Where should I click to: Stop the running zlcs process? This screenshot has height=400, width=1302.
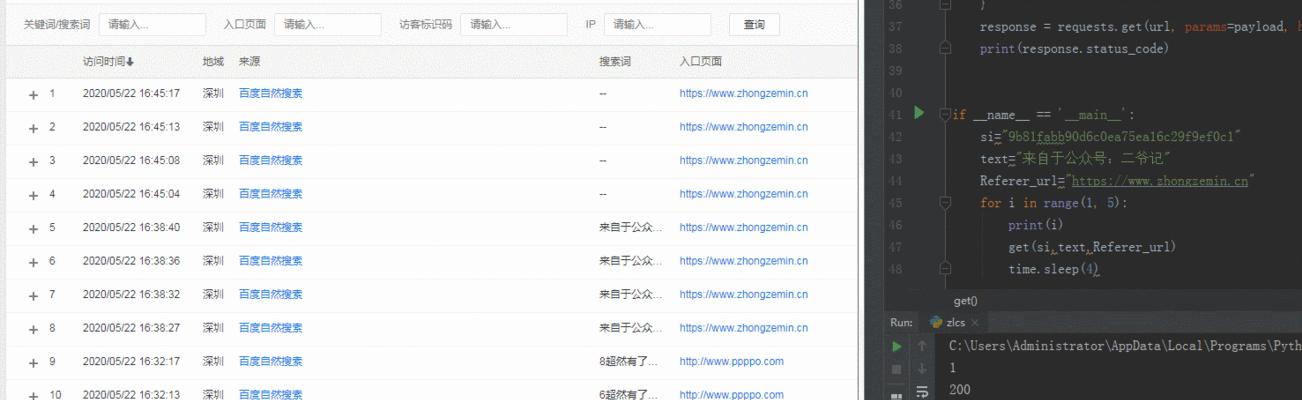click(896, 369)
